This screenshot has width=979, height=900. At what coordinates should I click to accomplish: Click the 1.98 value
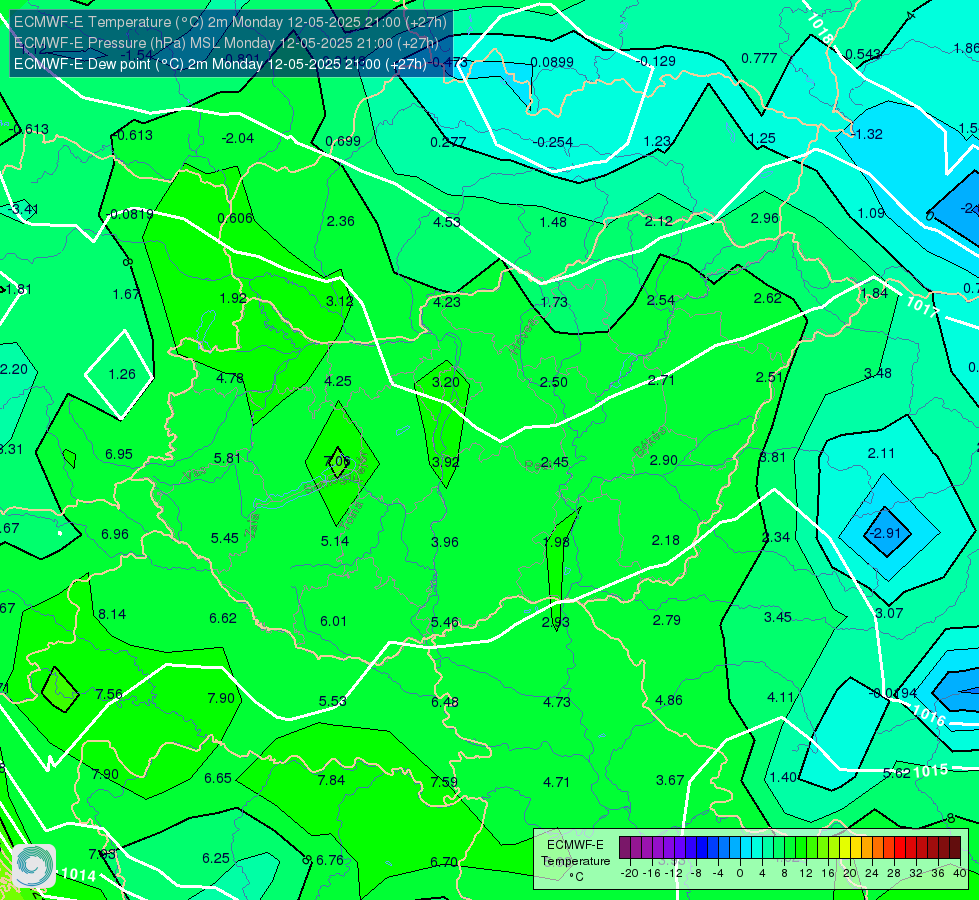pyautogui.click(x=556, y=541)
